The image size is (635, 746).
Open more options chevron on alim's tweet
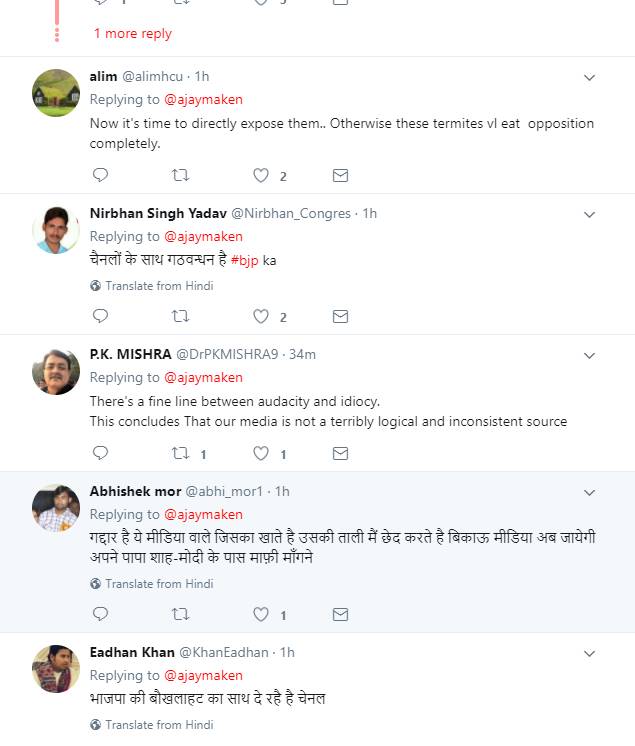(x=589, y=77)
